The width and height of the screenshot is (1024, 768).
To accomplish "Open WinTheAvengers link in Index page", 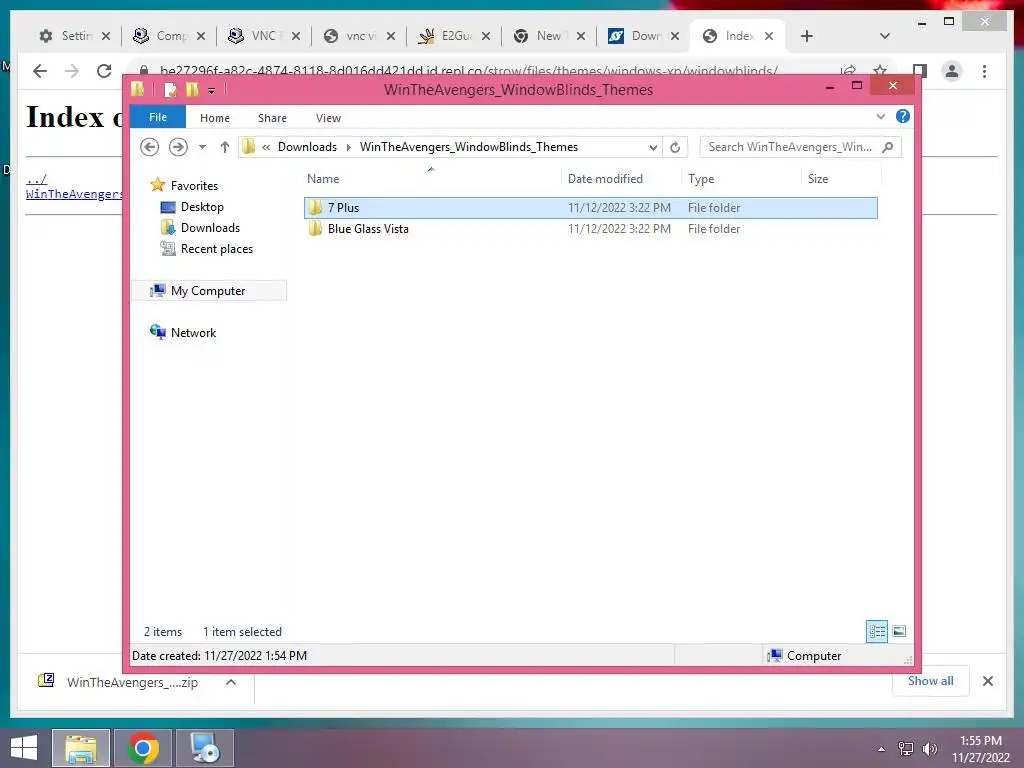I will point(74,194).
